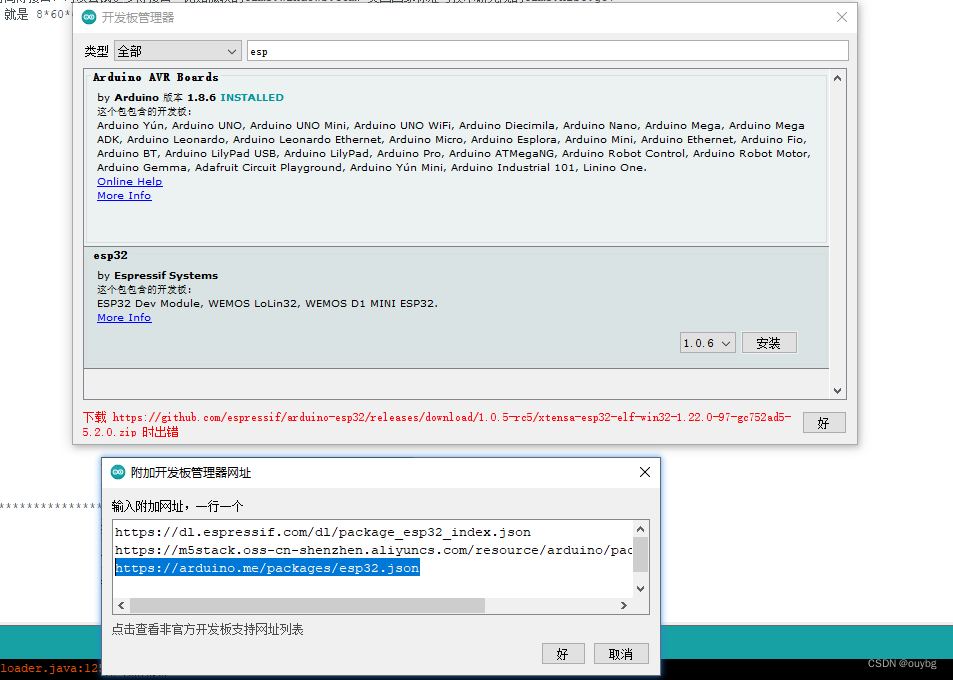Open More Info link under esp32 package

(124, 318)
